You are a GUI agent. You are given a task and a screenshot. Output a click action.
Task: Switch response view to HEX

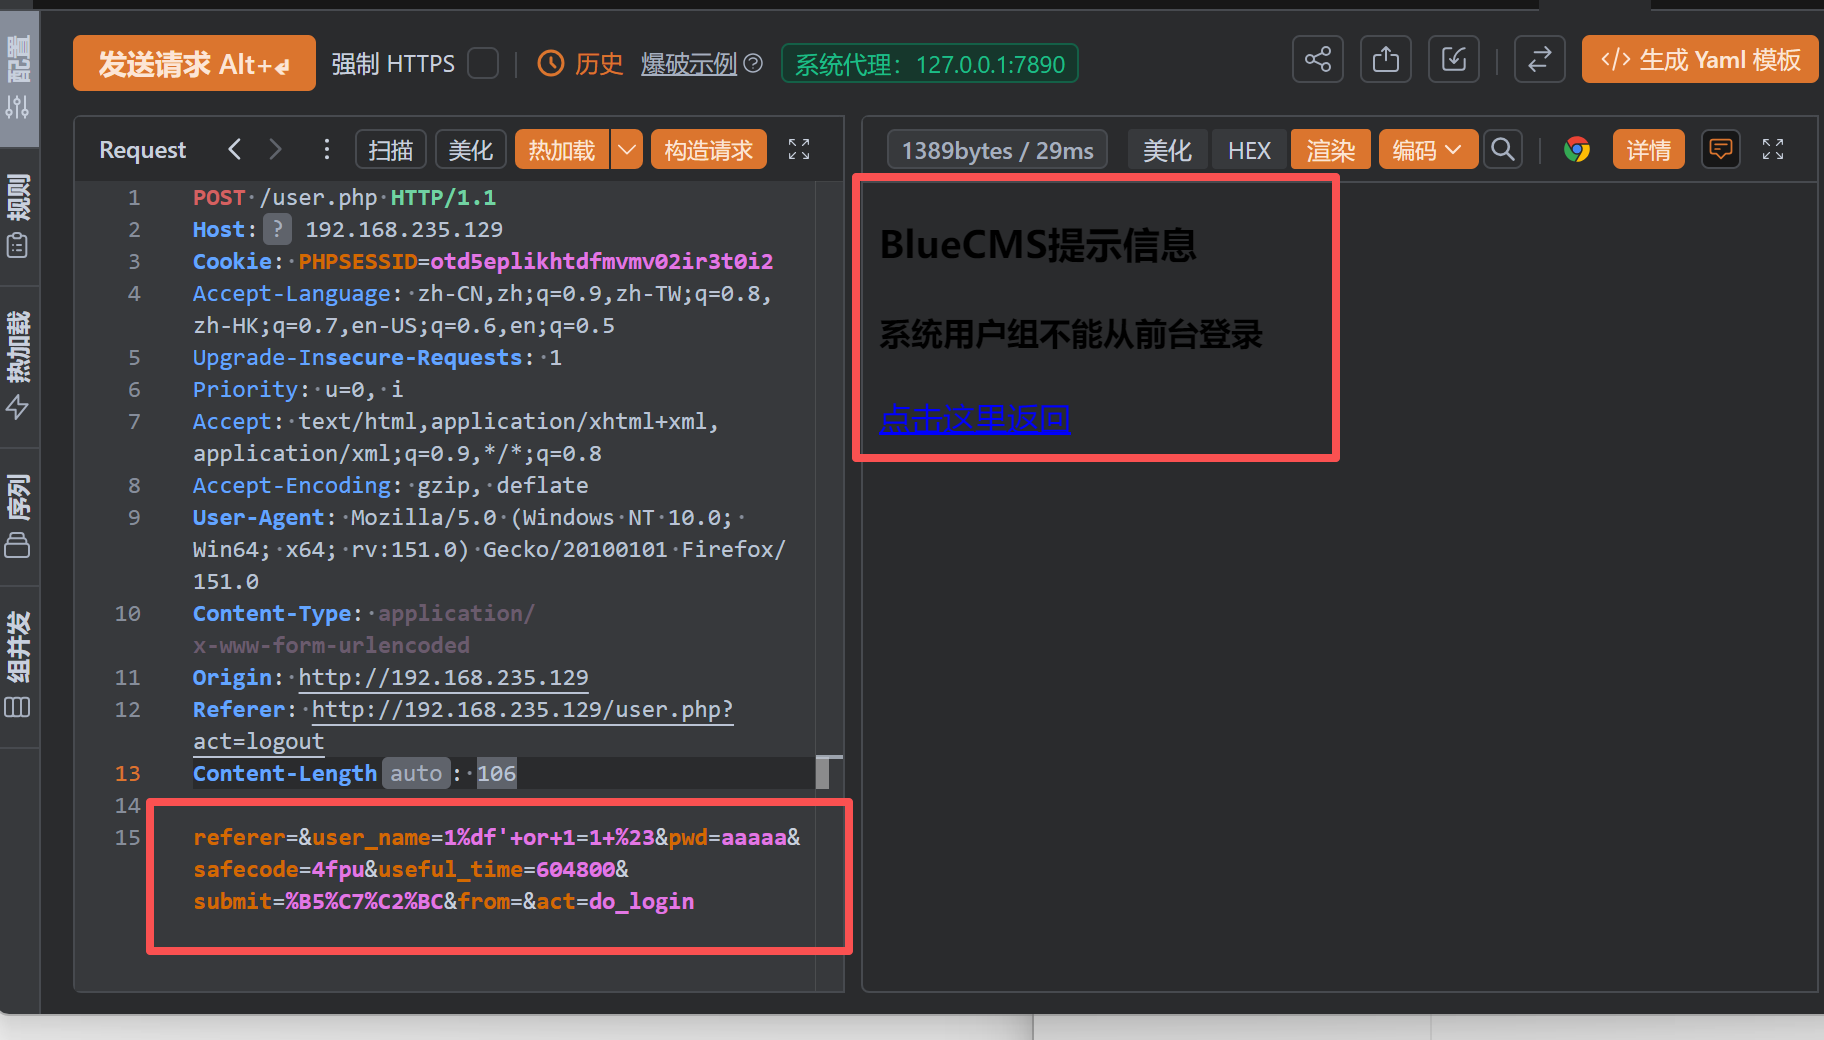click(1249, 150)
